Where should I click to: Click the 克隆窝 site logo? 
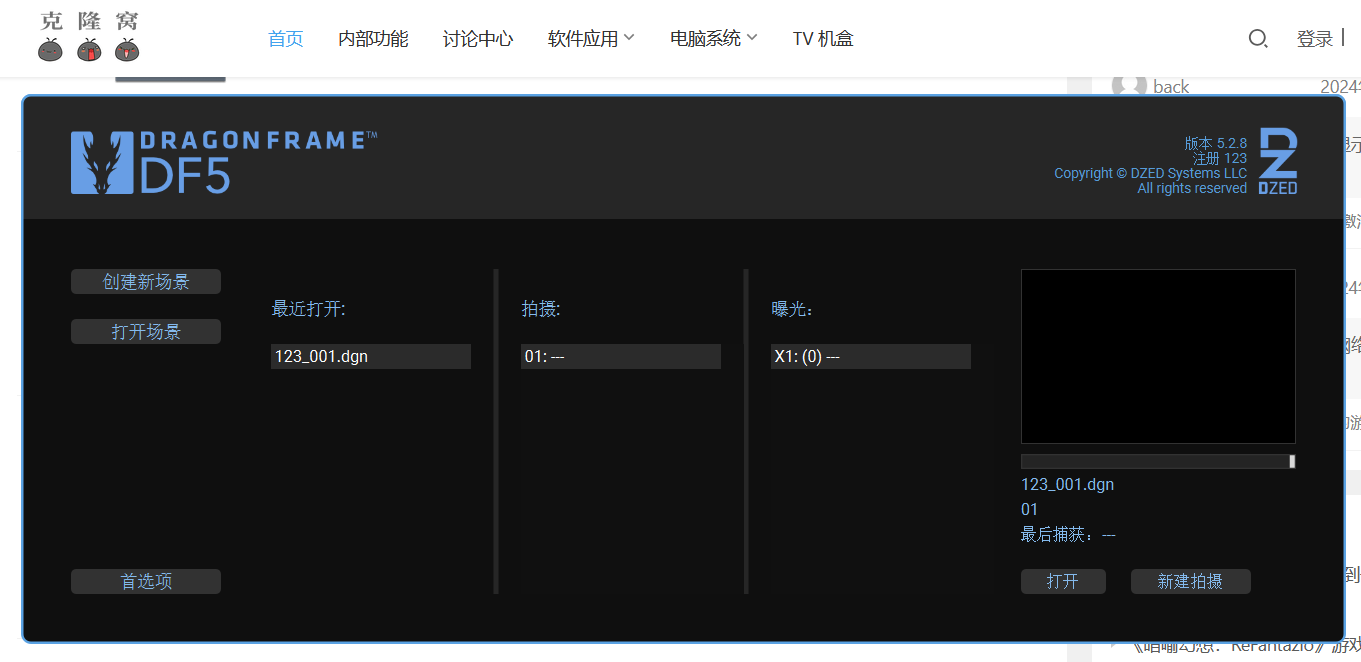click(x=89, y=36)
